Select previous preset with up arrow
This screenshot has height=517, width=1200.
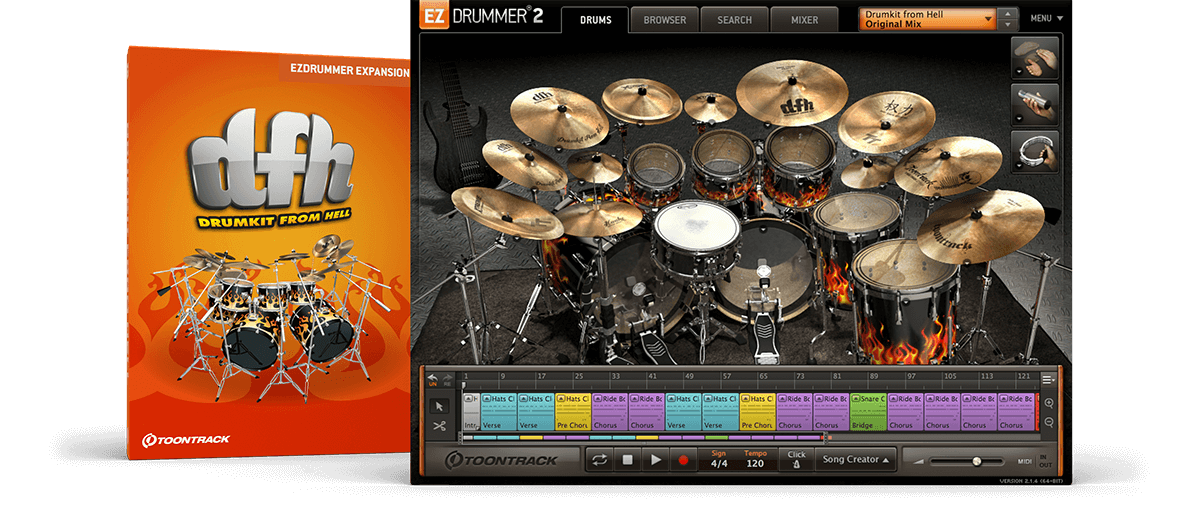point(1007,14)
